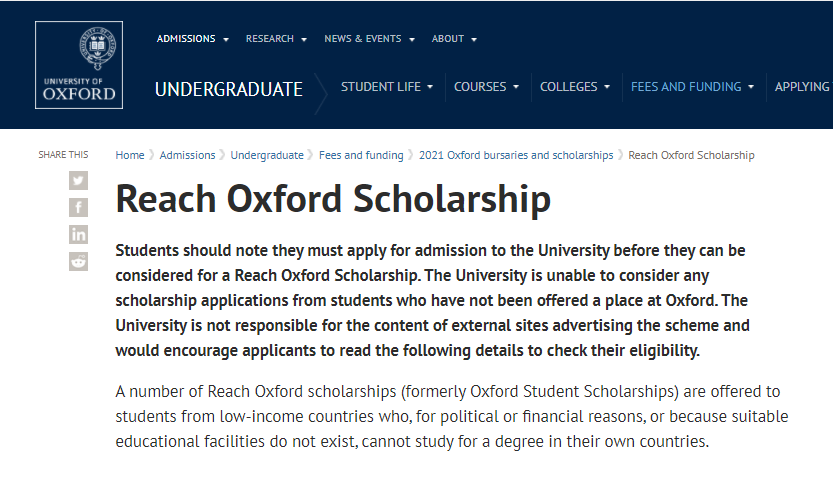Click the University of Oxford logo

click(79, 65)
